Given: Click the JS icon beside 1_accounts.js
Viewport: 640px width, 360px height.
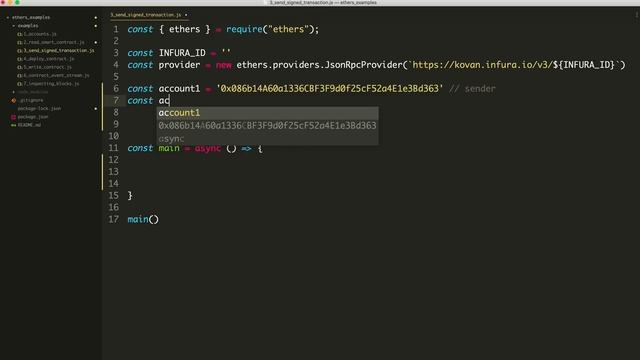Looking at the screenshot, I should [x=20, y=34].
